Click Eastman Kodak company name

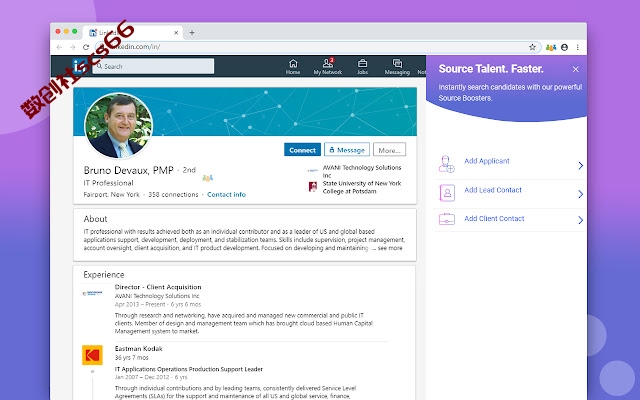point(138,349)
